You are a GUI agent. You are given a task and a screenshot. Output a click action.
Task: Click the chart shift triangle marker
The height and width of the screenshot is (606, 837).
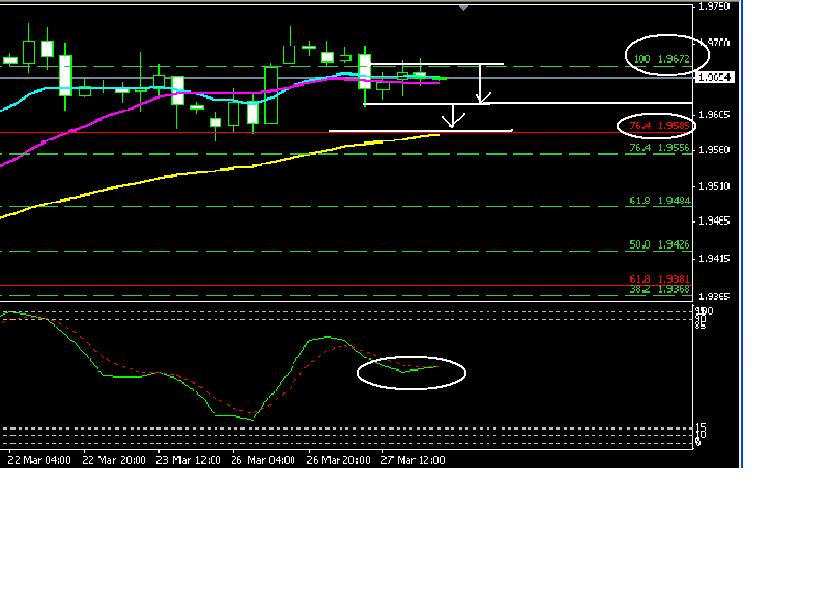(463, 7)
